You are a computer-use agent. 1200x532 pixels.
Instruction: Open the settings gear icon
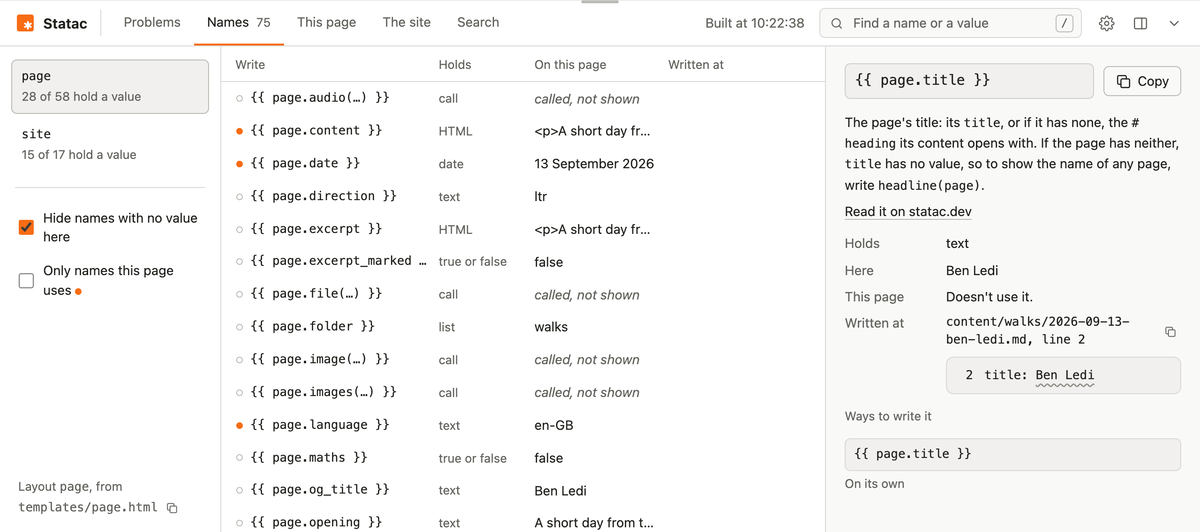pyautogui.click(x=1106, y=23)
